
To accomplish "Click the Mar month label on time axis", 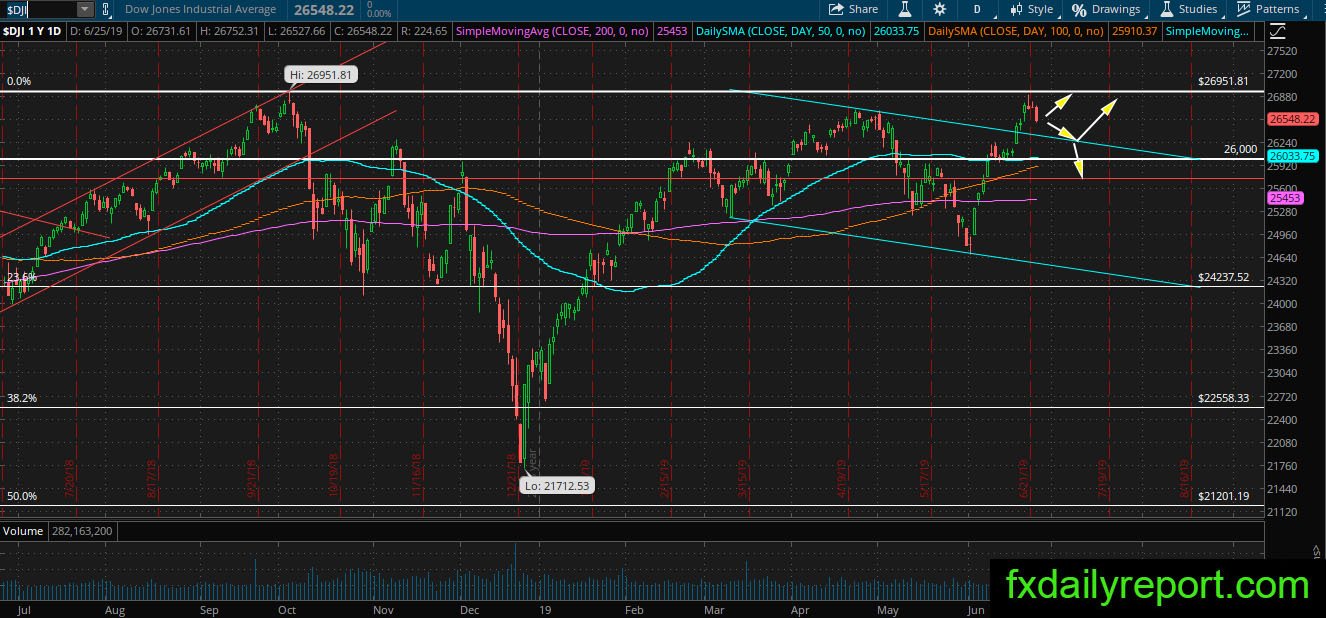I will (714, 609).
